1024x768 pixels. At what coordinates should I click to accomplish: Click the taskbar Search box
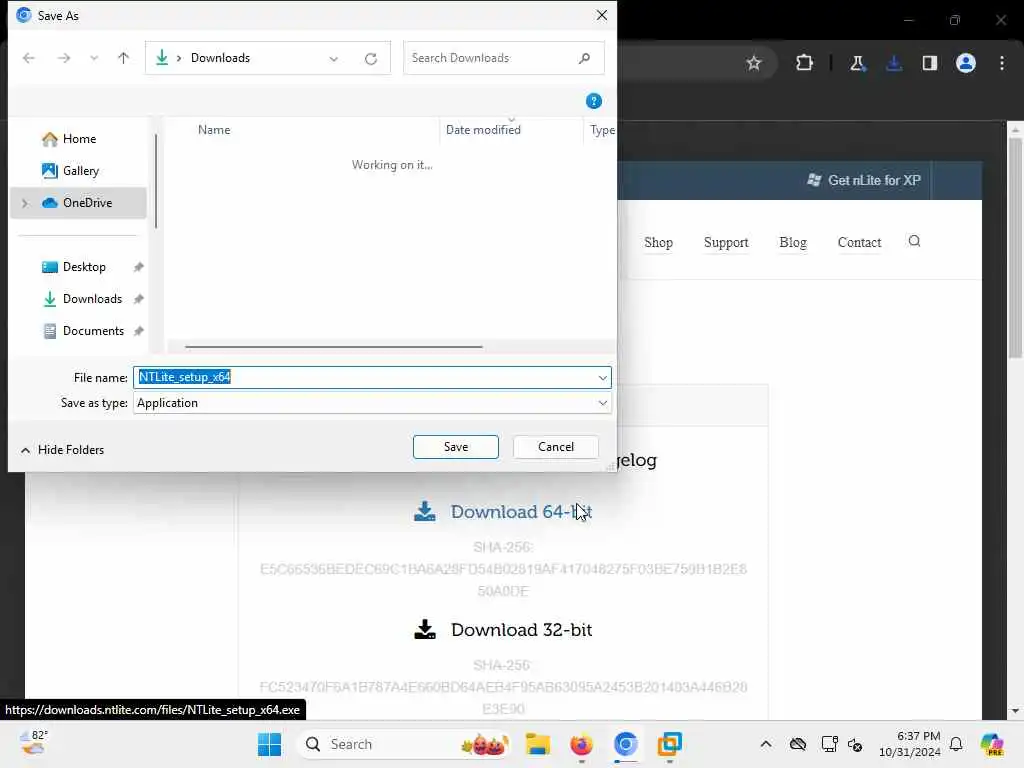click(x=404, y=744)
